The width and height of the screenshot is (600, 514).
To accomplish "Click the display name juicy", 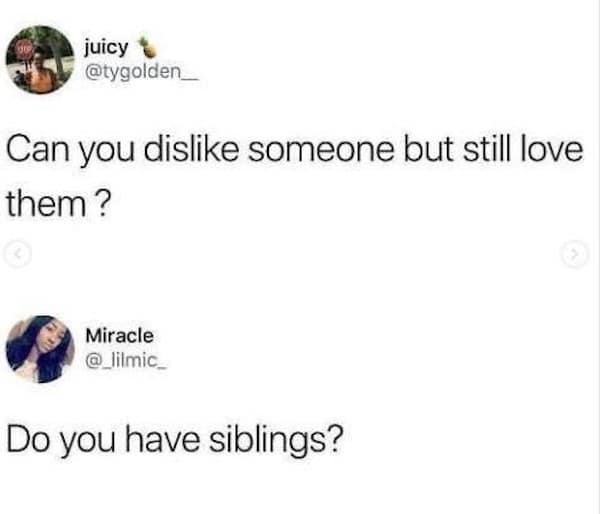I will [106, 48].
